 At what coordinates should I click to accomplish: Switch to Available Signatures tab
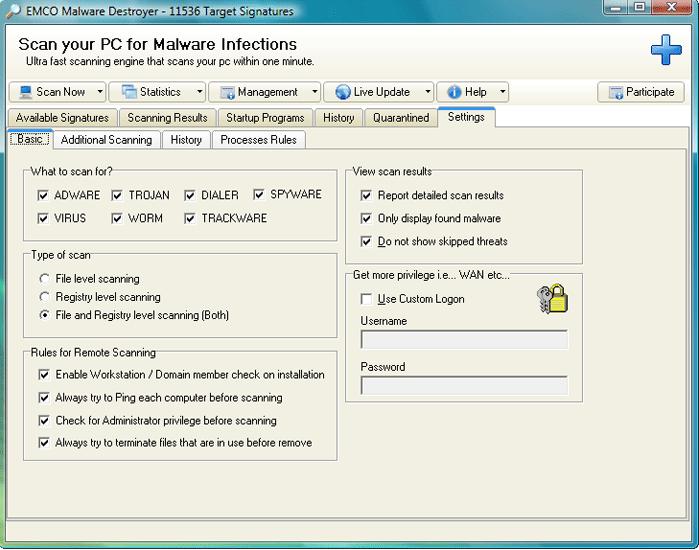click(62, 118)
